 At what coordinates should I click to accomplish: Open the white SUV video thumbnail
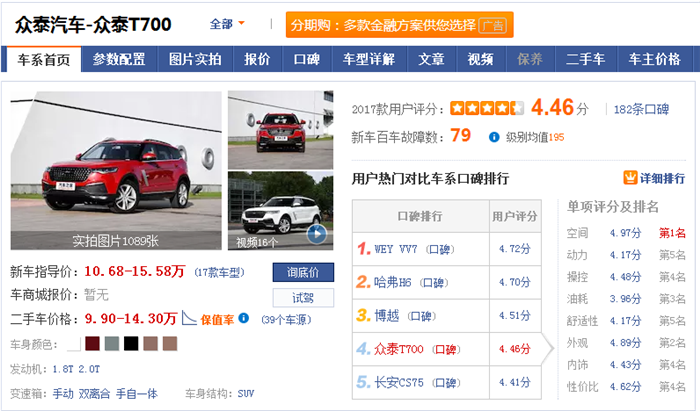point(280,211)
